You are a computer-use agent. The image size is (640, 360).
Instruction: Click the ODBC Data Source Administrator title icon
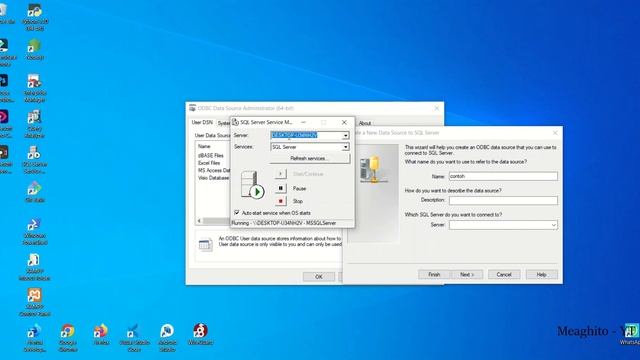[192, 108]
